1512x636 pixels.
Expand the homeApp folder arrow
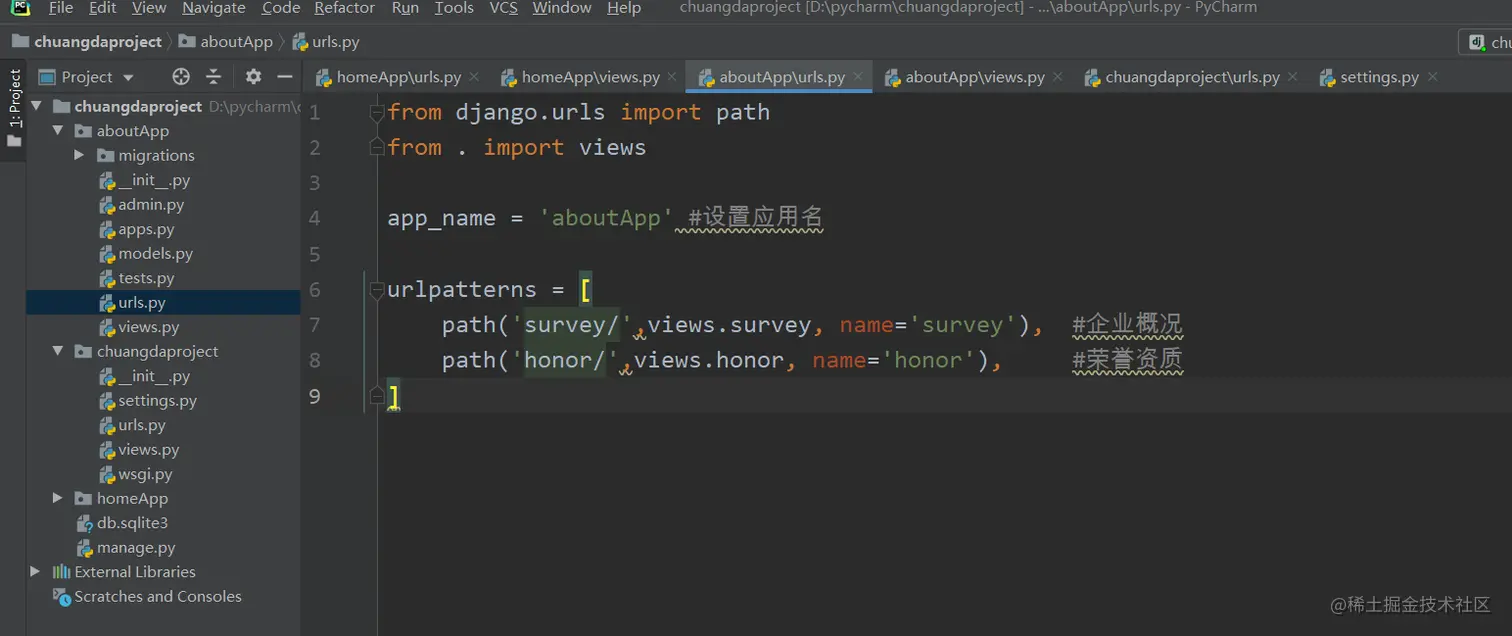tap(58, 499)
